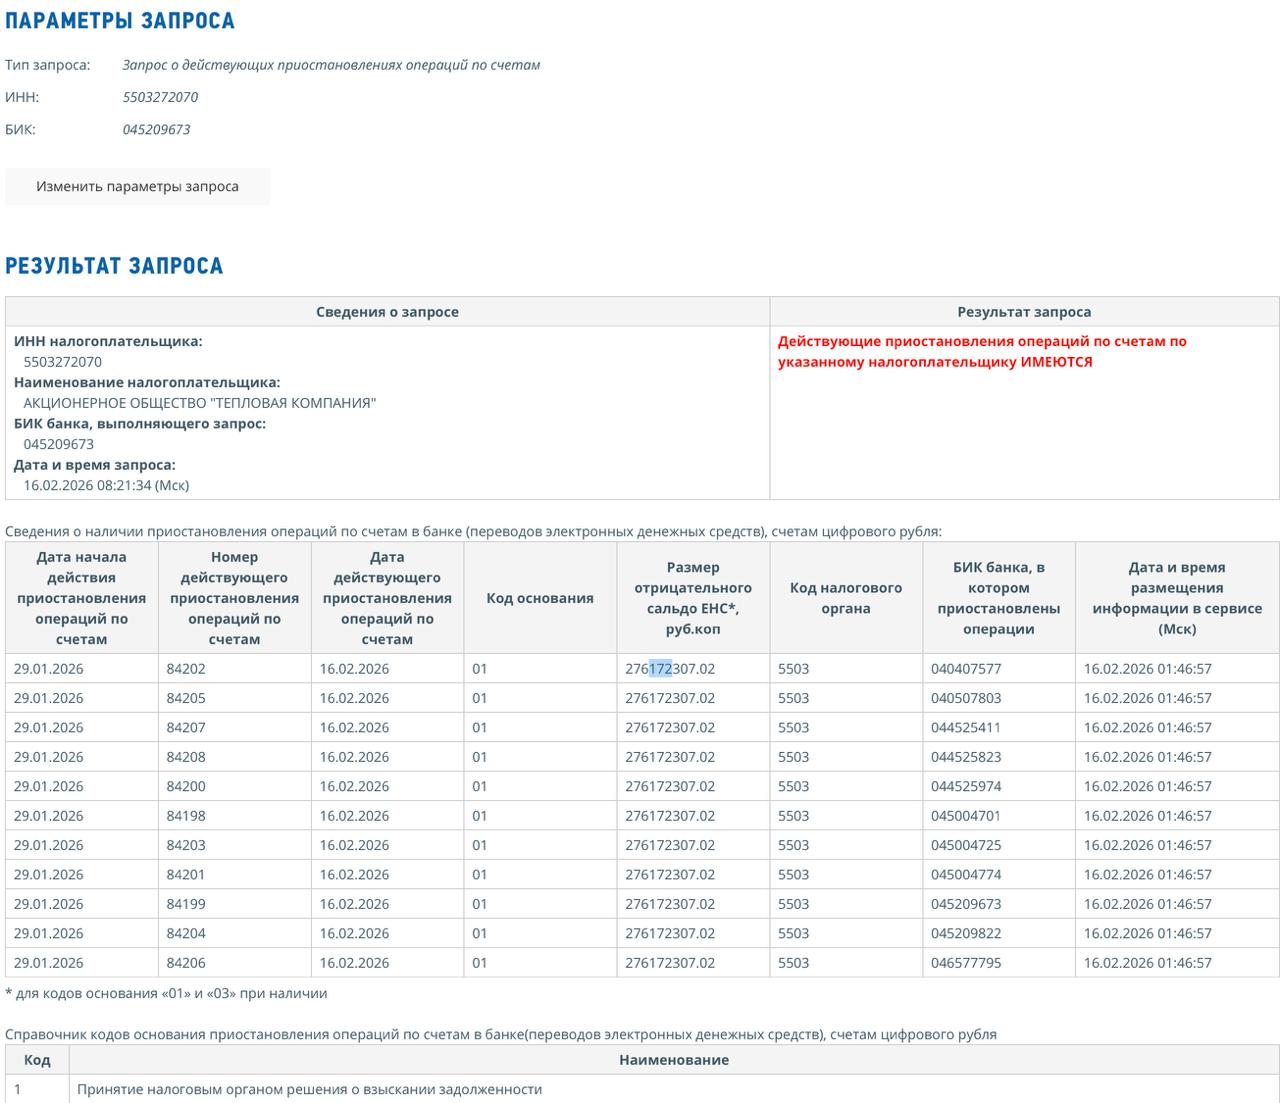
Task: Click the 'Размер отрицательного сальдо ЕНС' column header
Action: tap(693, 598)
